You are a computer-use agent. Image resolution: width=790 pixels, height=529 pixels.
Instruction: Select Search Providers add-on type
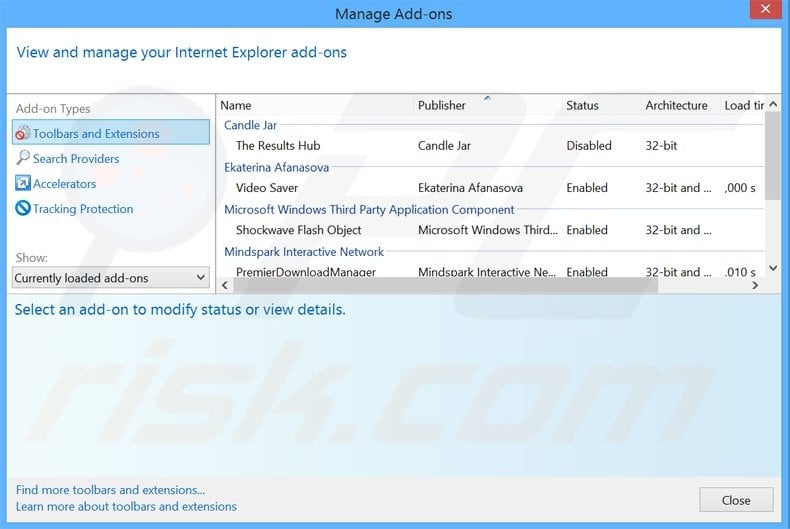(76, 159)
